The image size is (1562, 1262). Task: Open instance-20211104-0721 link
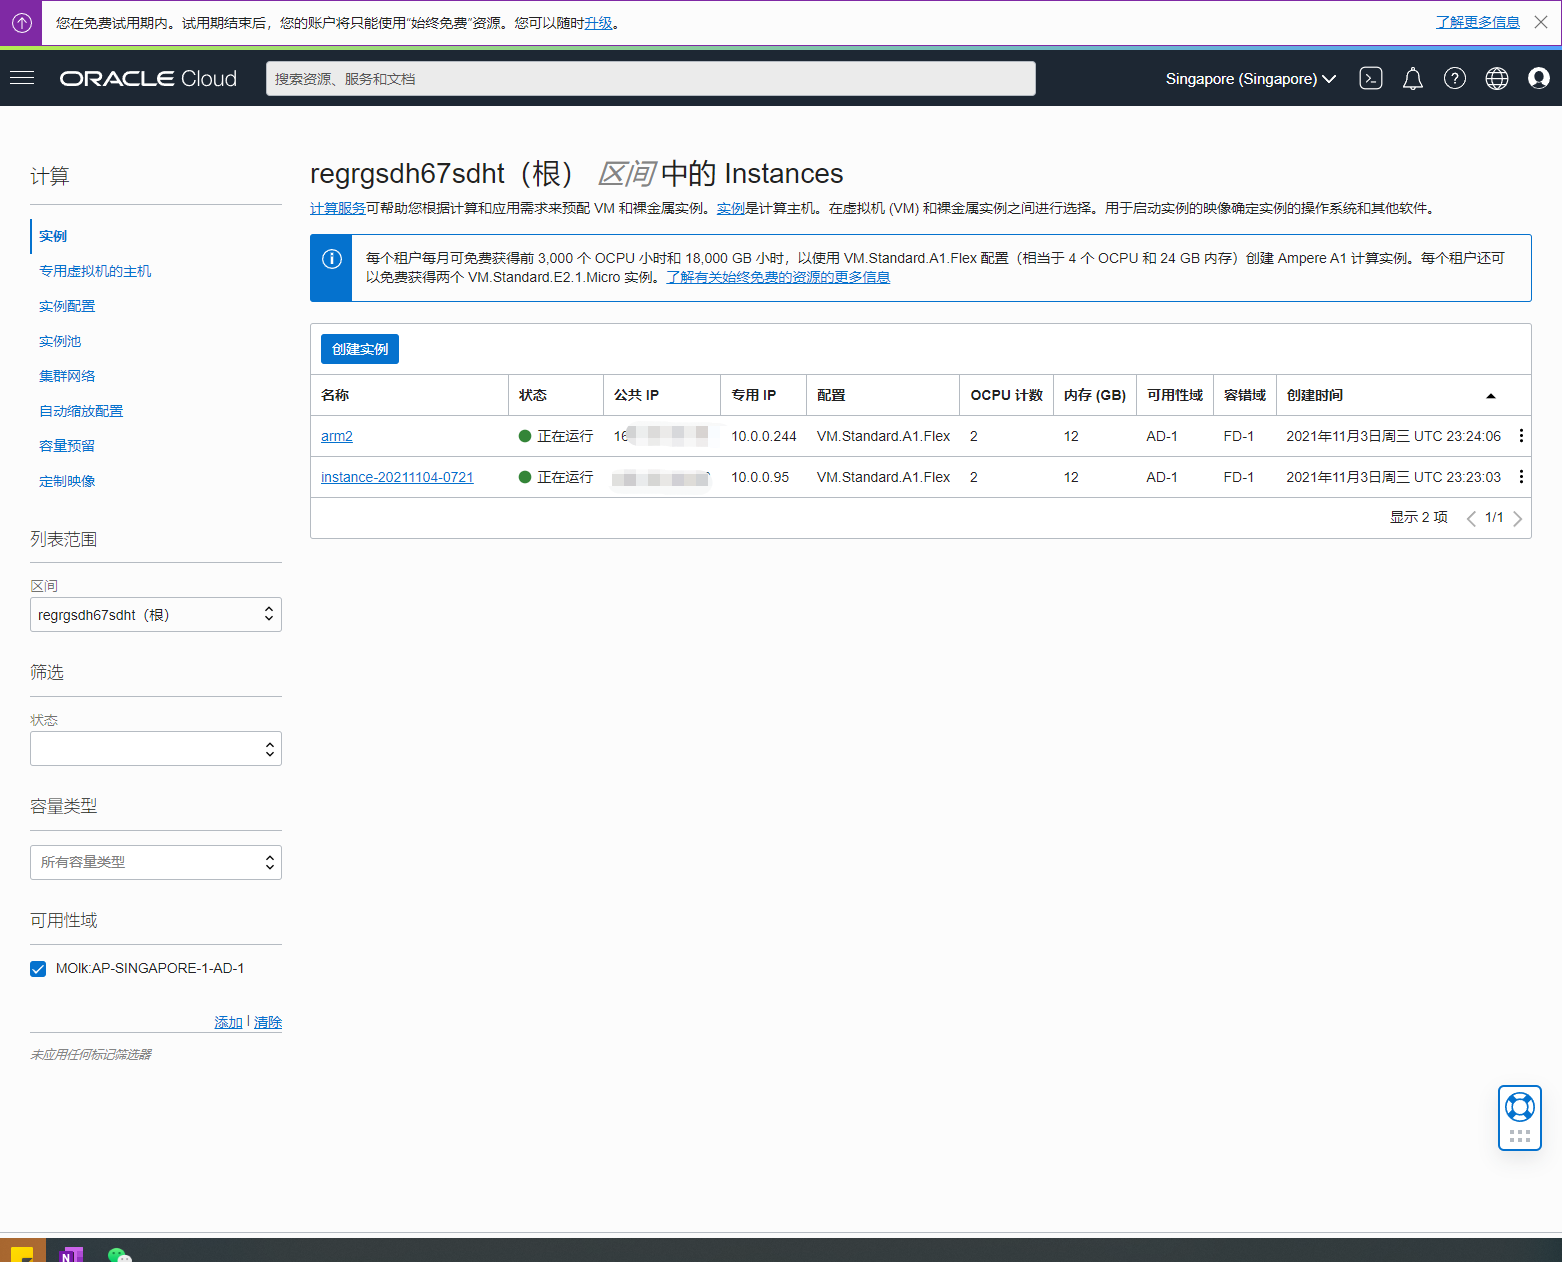[x=397, y=477]
